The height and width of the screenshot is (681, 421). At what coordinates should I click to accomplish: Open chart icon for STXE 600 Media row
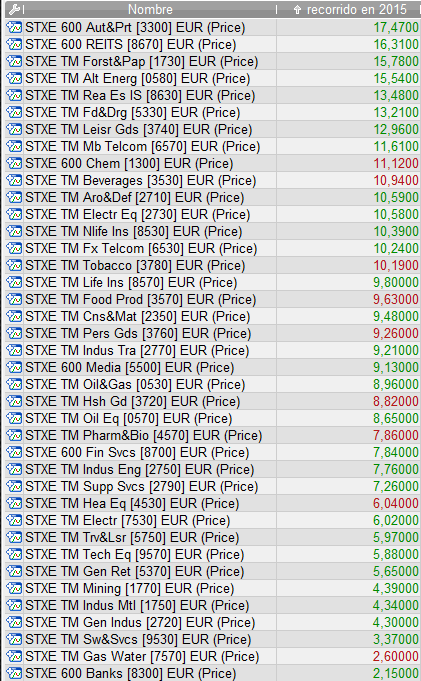tap(14, 368)
